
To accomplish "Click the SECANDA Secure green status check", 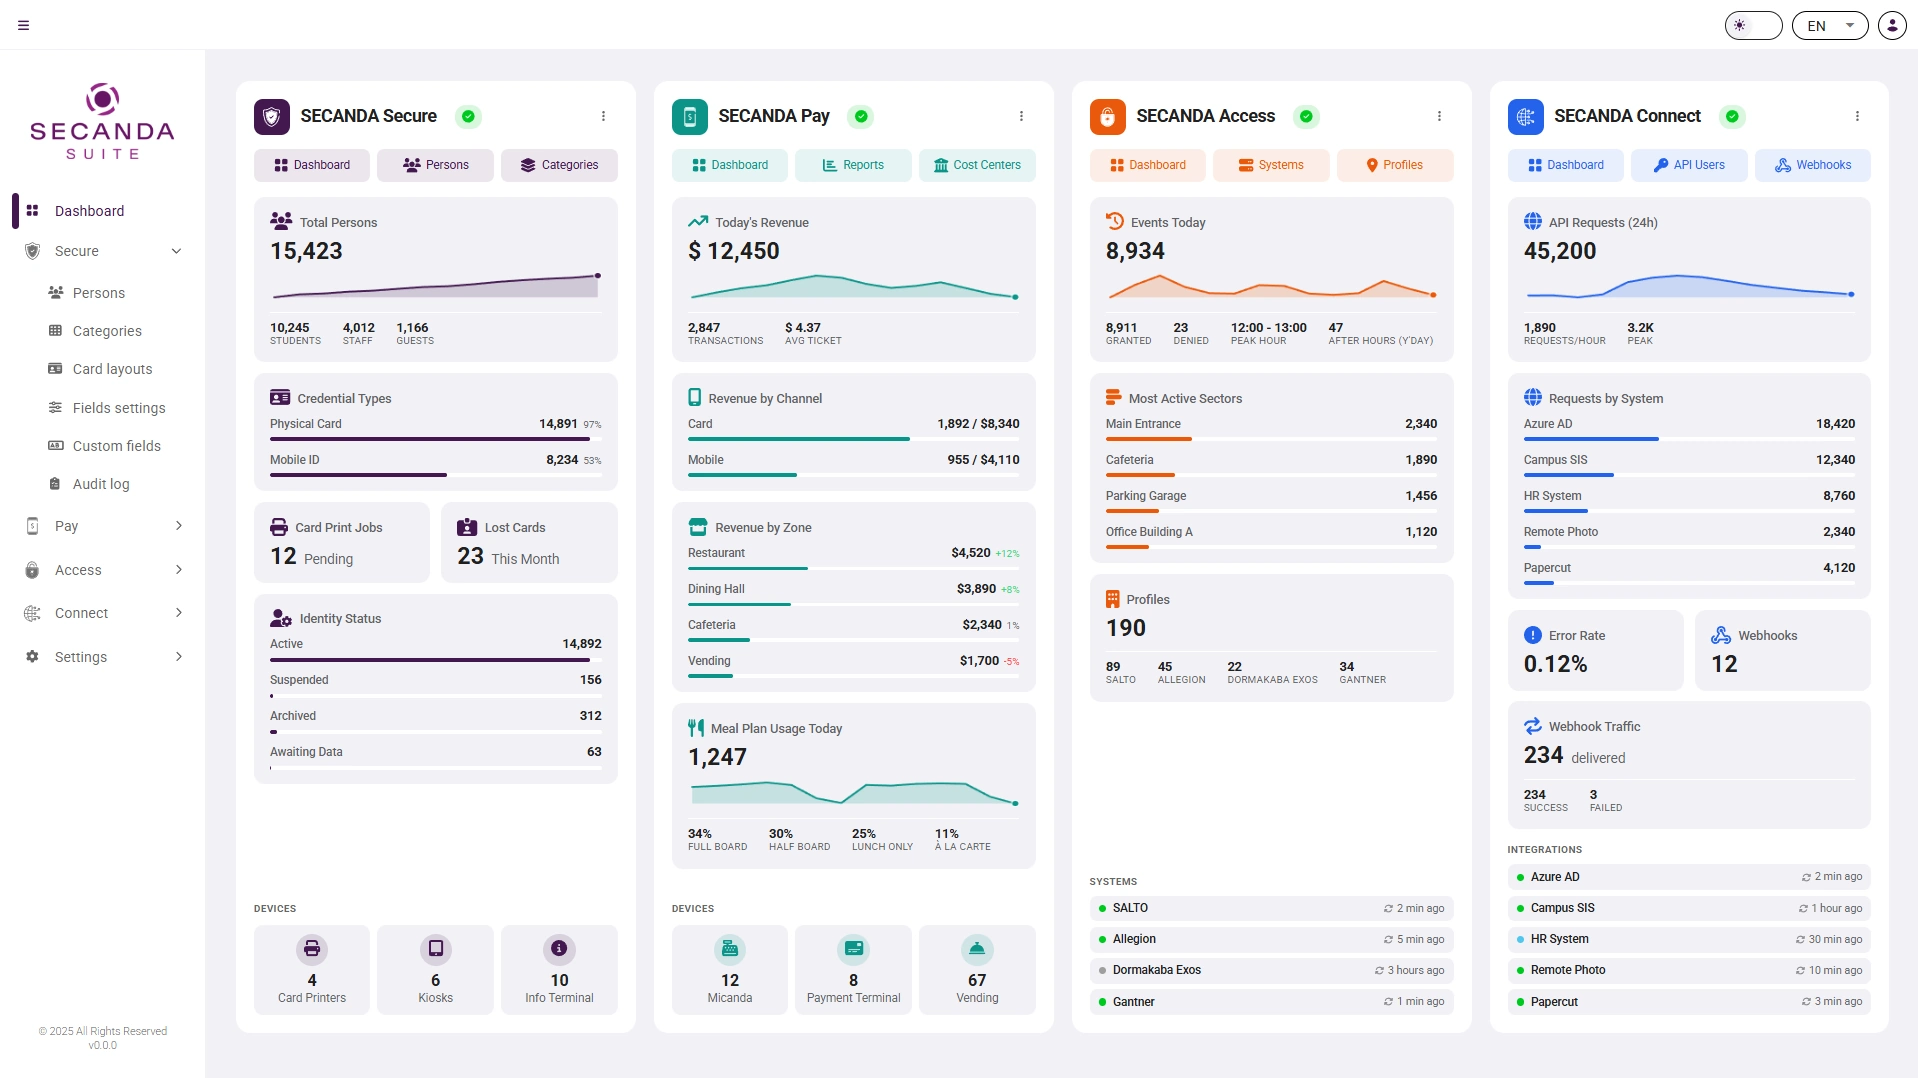I will point(468,116).
